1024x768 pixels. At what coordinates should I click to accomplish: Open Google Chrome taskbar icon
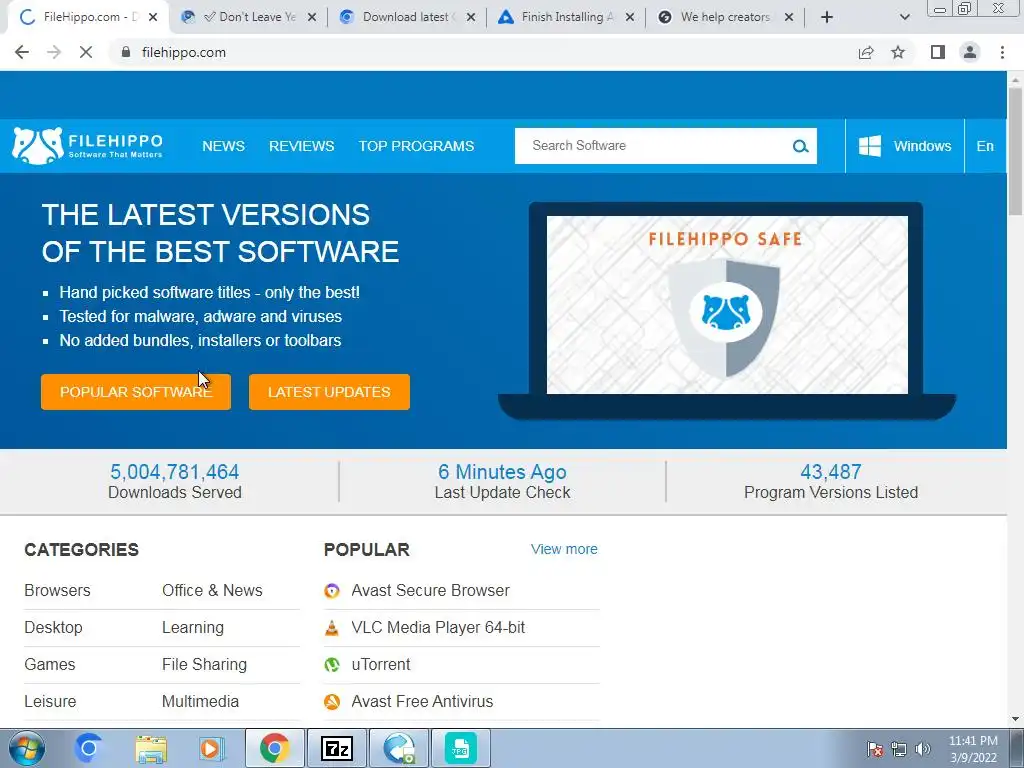(275, 748)
